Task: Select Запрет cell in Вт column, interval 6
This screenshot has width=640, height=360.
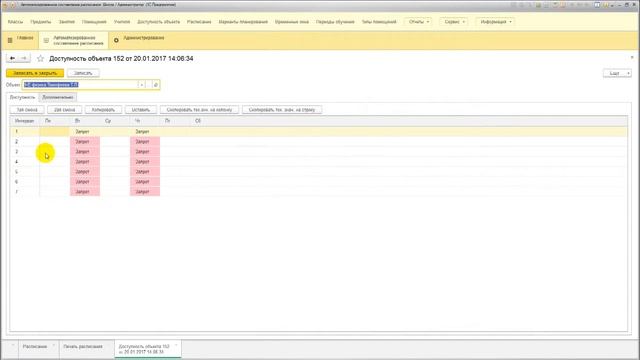Action: pos(85,182)
